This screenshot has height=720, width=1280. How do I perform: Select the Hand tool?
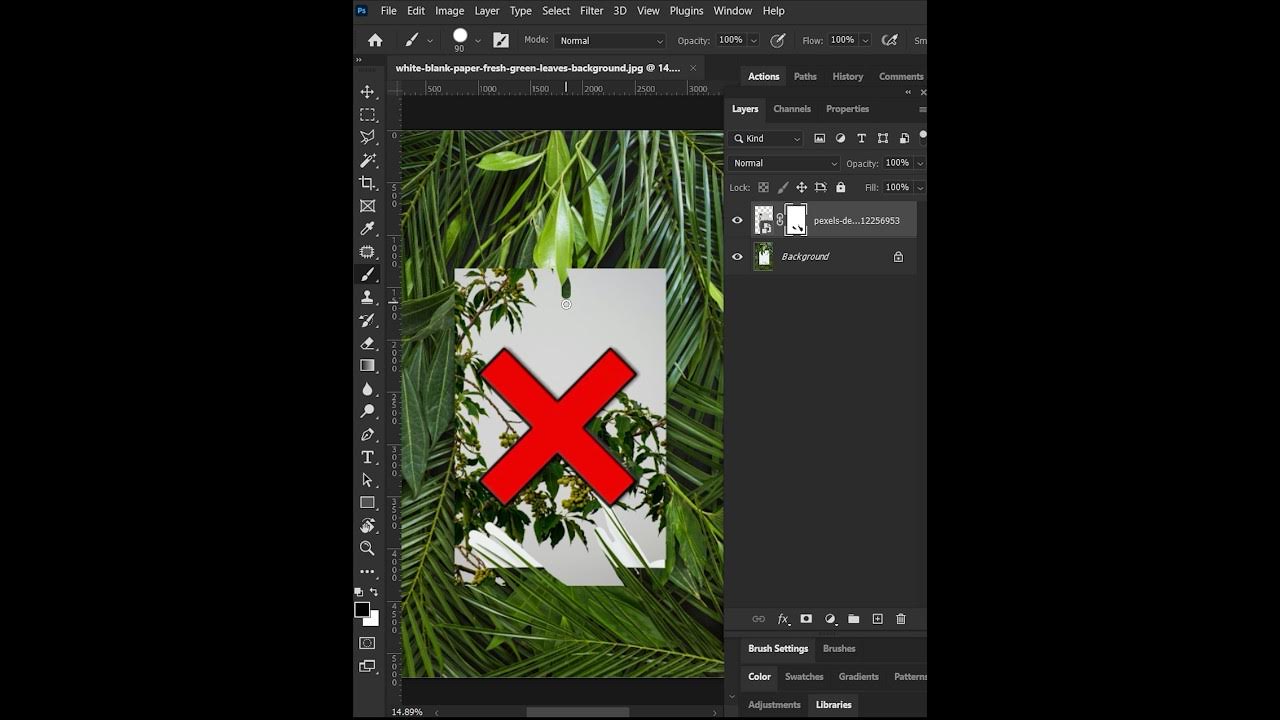[x=367, y=526]
